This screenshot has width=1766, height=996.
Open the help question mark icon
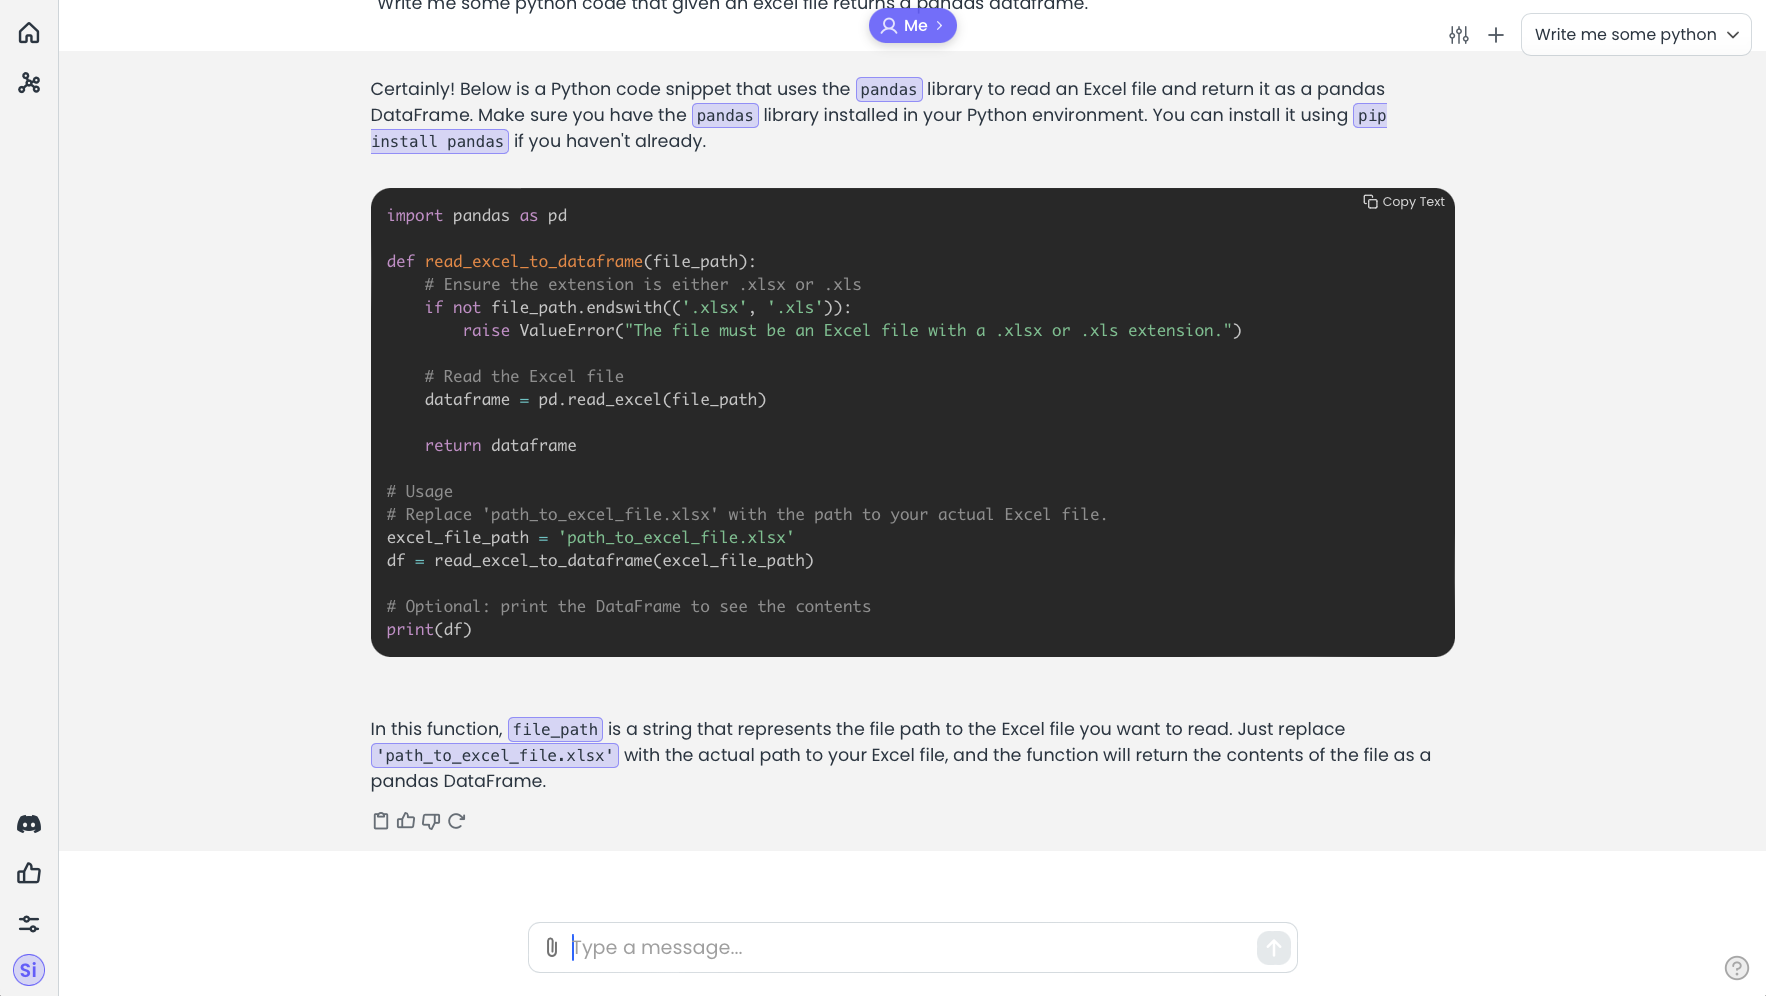tap(1737, 967)
